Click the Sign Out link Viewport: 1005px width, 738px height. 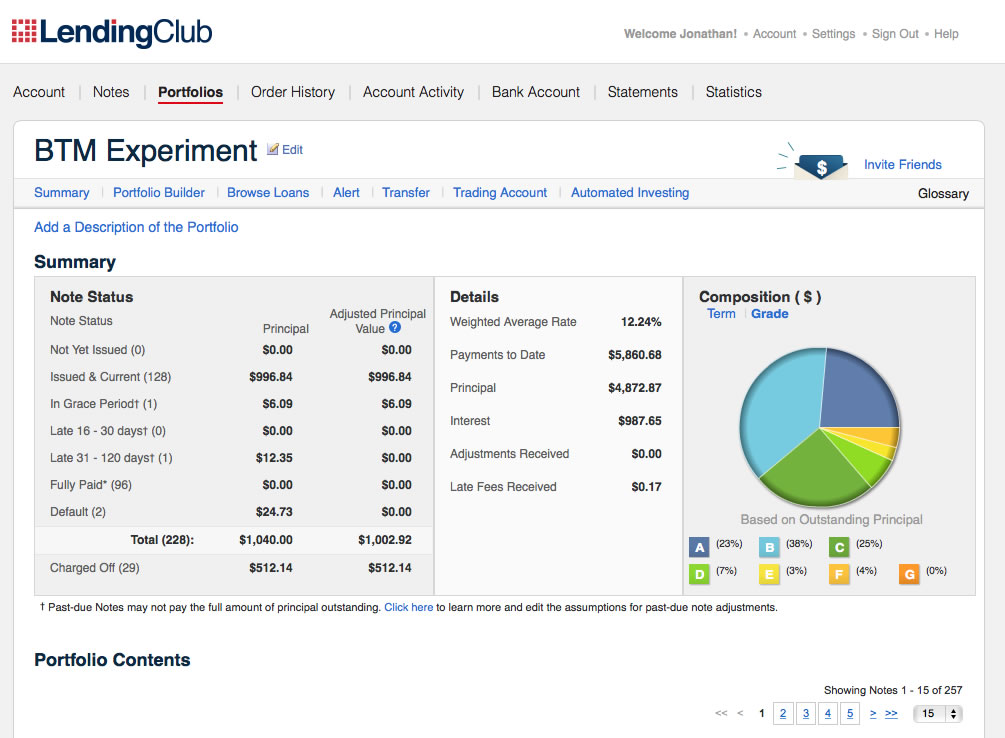pos(895,34)
